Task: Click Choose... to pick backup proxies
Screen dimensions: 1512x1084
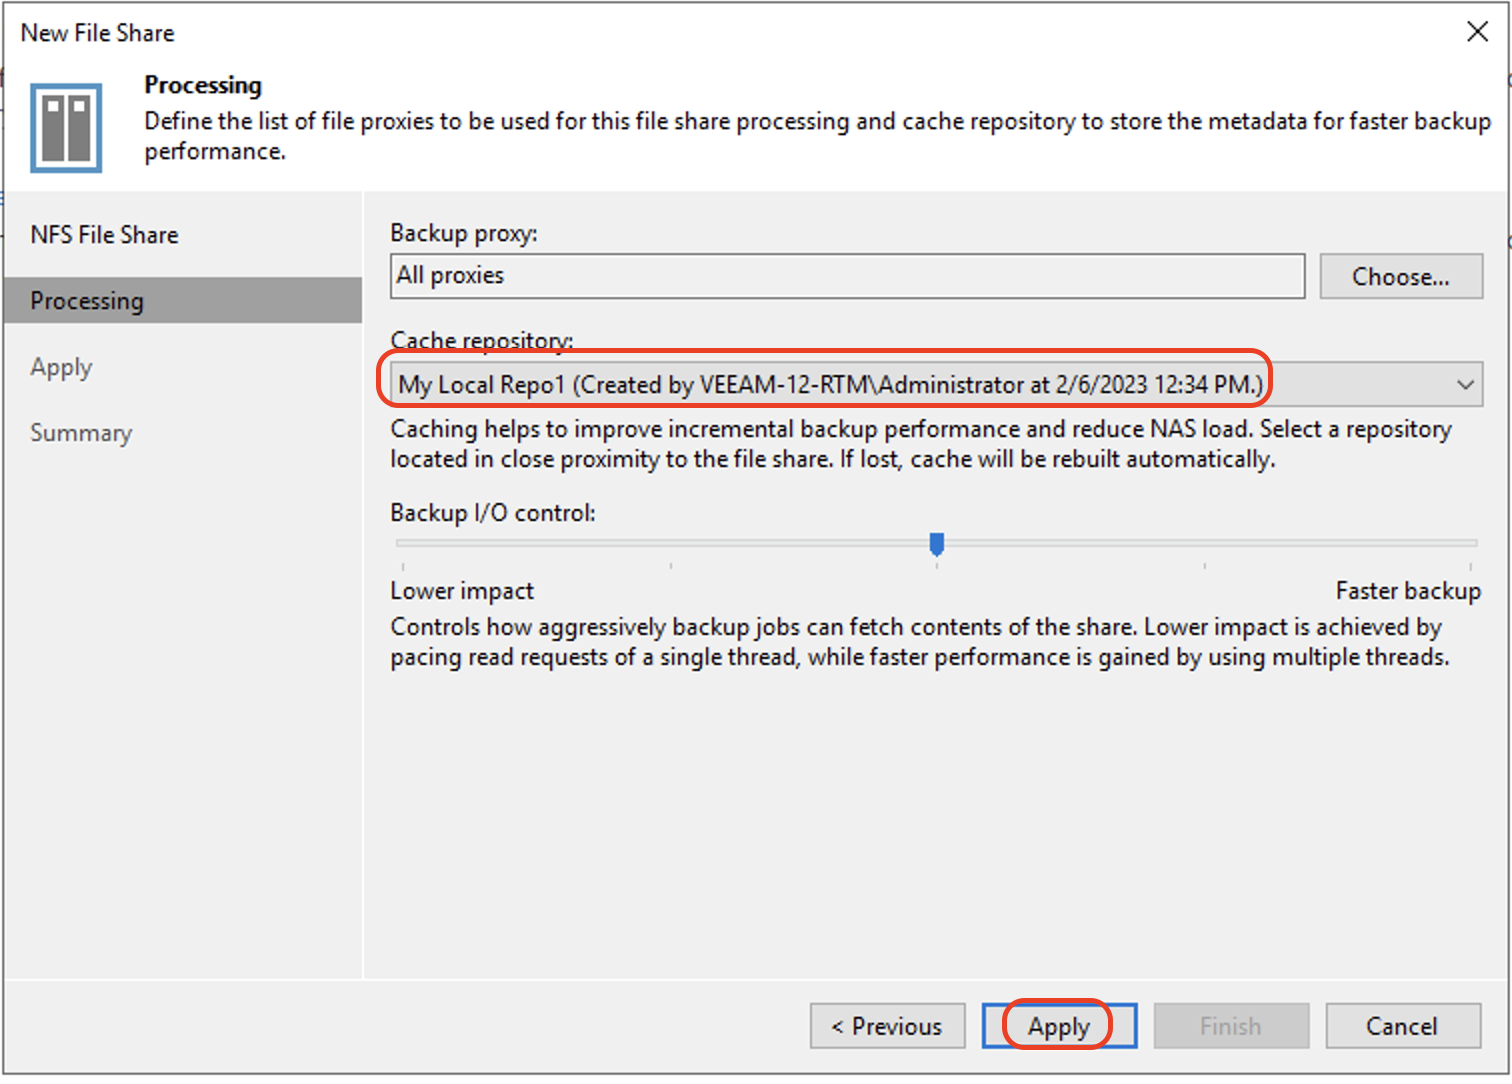Action: coord(1401,276)
